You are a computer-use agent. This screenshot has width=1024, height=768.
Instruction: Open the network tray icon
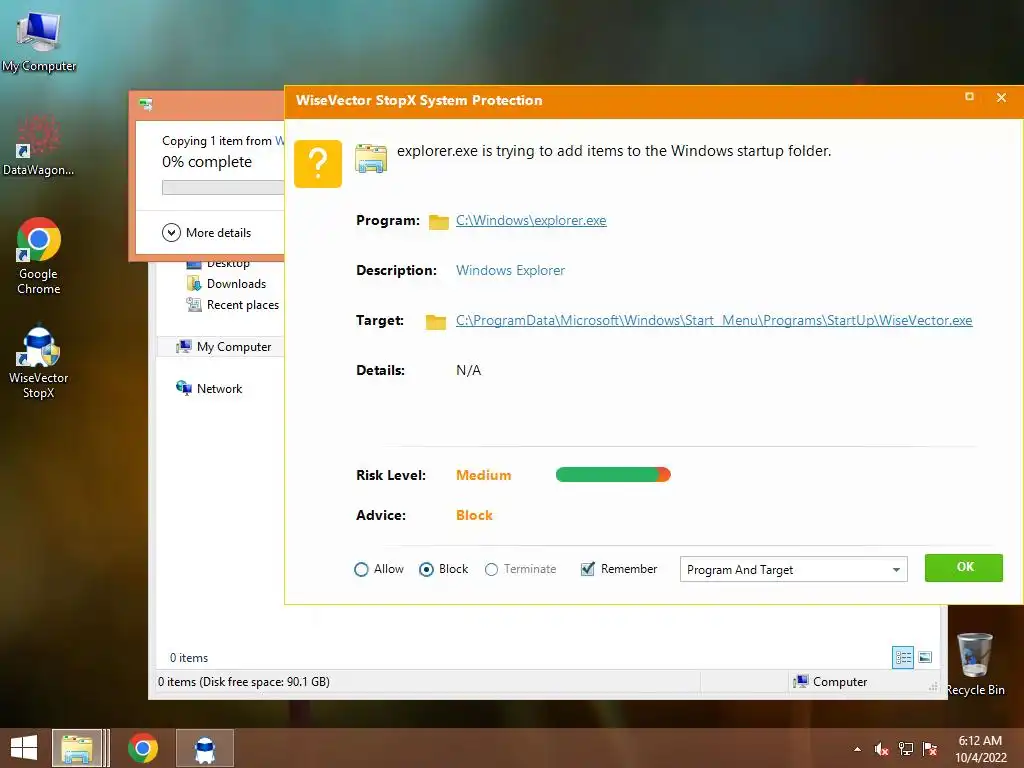[906, 749]
